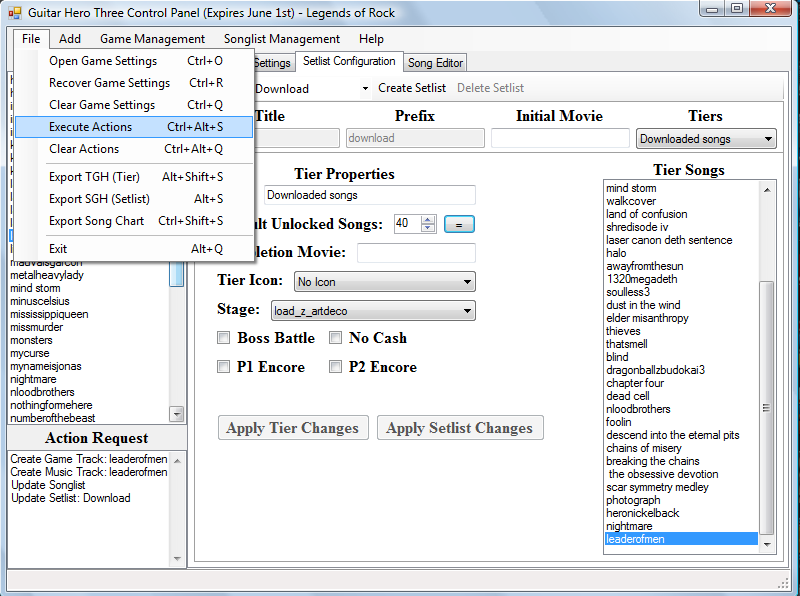Click Create Music Track: leaderofmen action

pos(89,472)
